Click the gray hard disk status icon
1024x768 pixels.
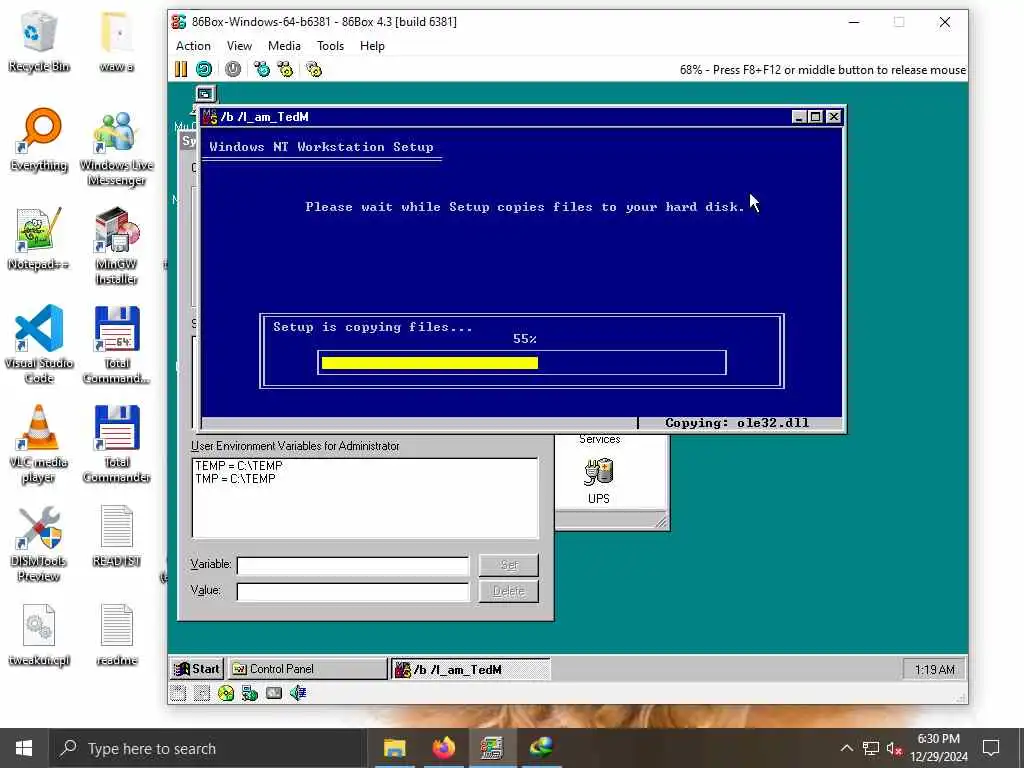tap(274, 693)
